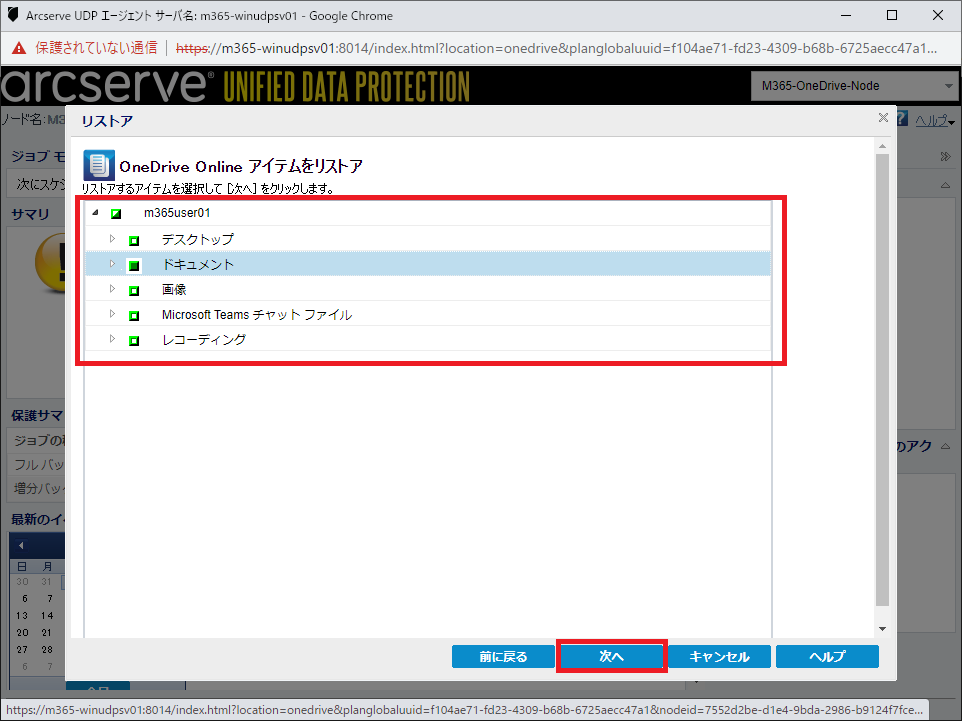Click calendar date 14
Viewport: 962px width, 721px height.
47,615
